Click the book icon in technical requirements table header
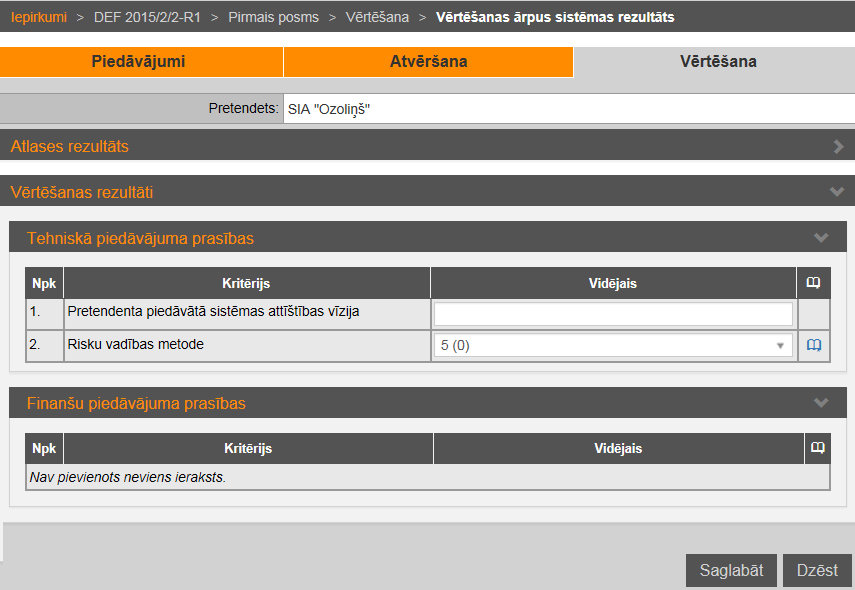Image resolution: width=855 pixels, height=590 pixels. [x=813, y=283]
